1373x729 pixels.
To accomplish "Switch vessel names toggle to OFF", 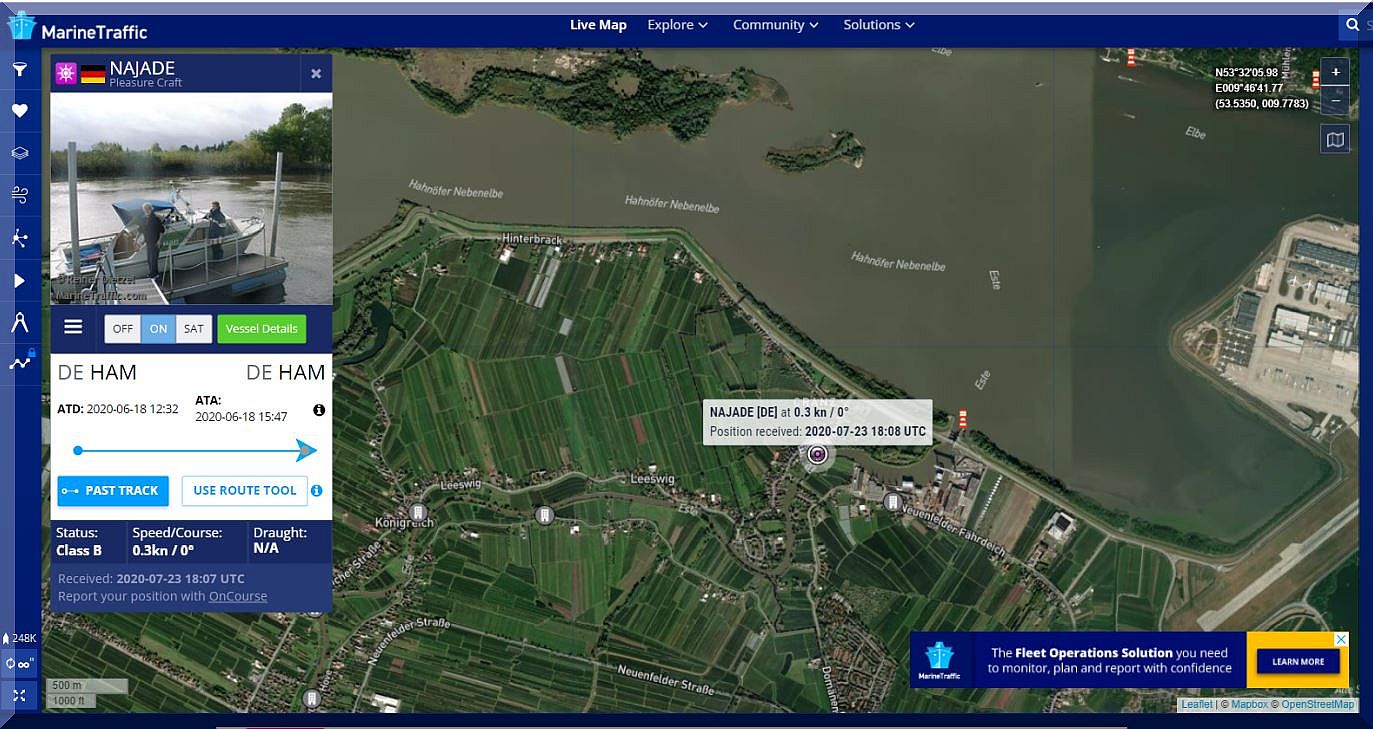I will coord(123,329).
